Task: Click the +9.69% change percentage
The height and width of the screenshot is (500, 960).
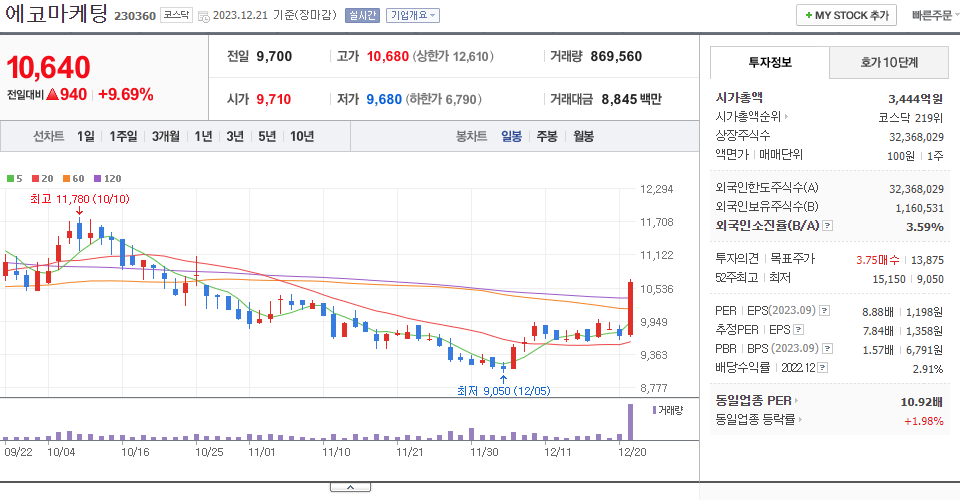Action: point(126,94)
